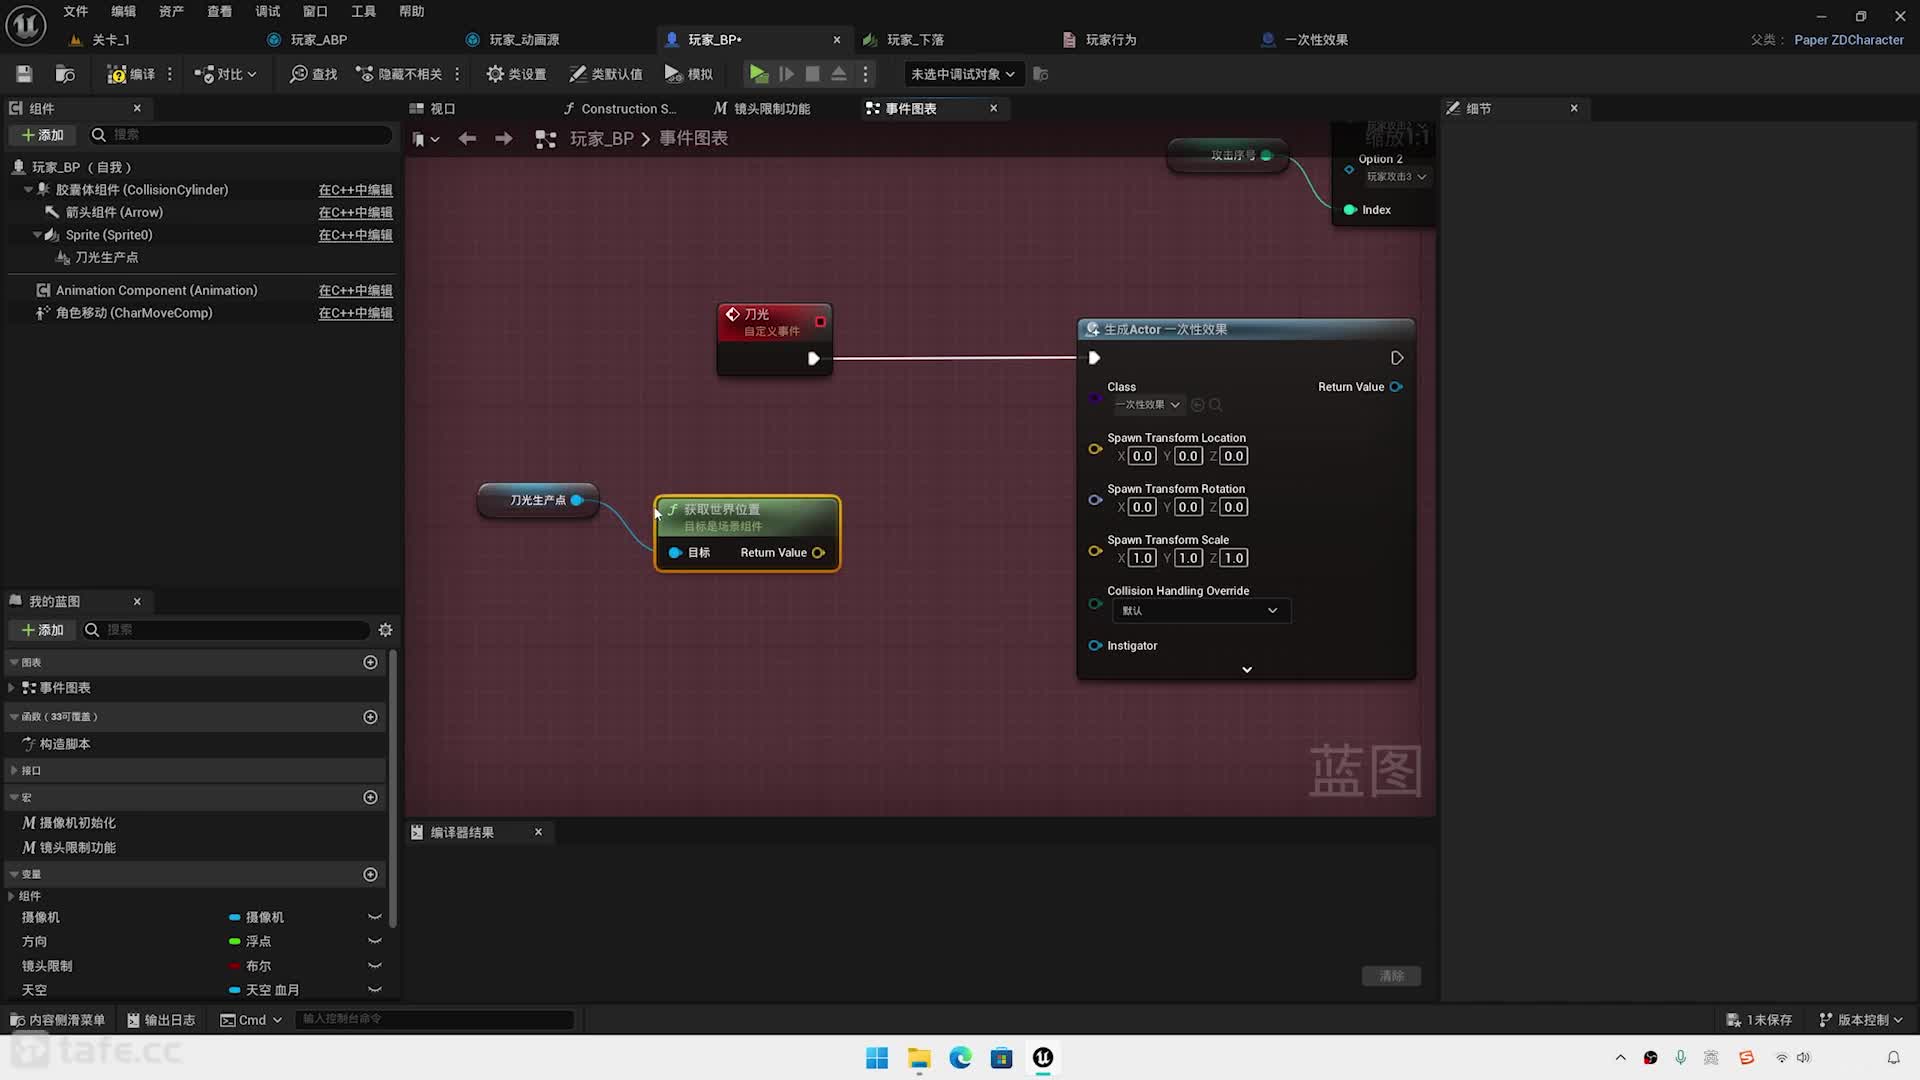The height and width of the screenshot is (1080, 1920).
Task: Open play mode options dots
Action: point(866,74)
